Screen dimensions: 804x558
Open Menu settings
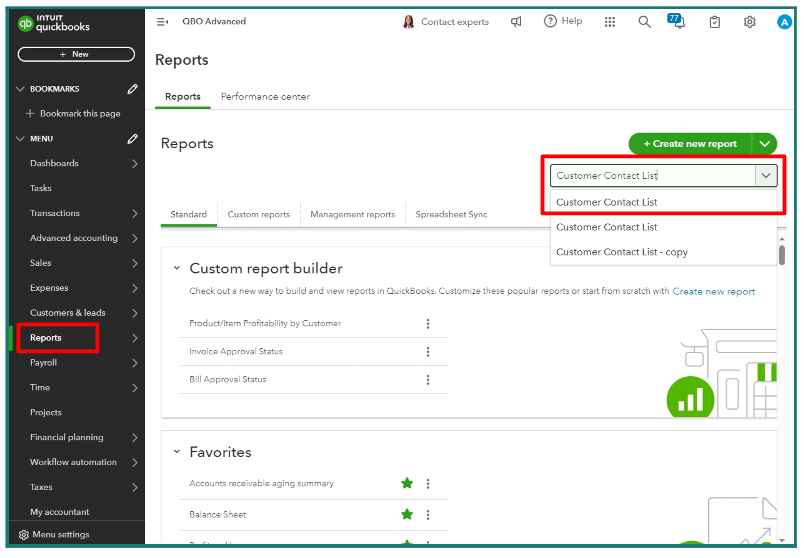[61, 534]
